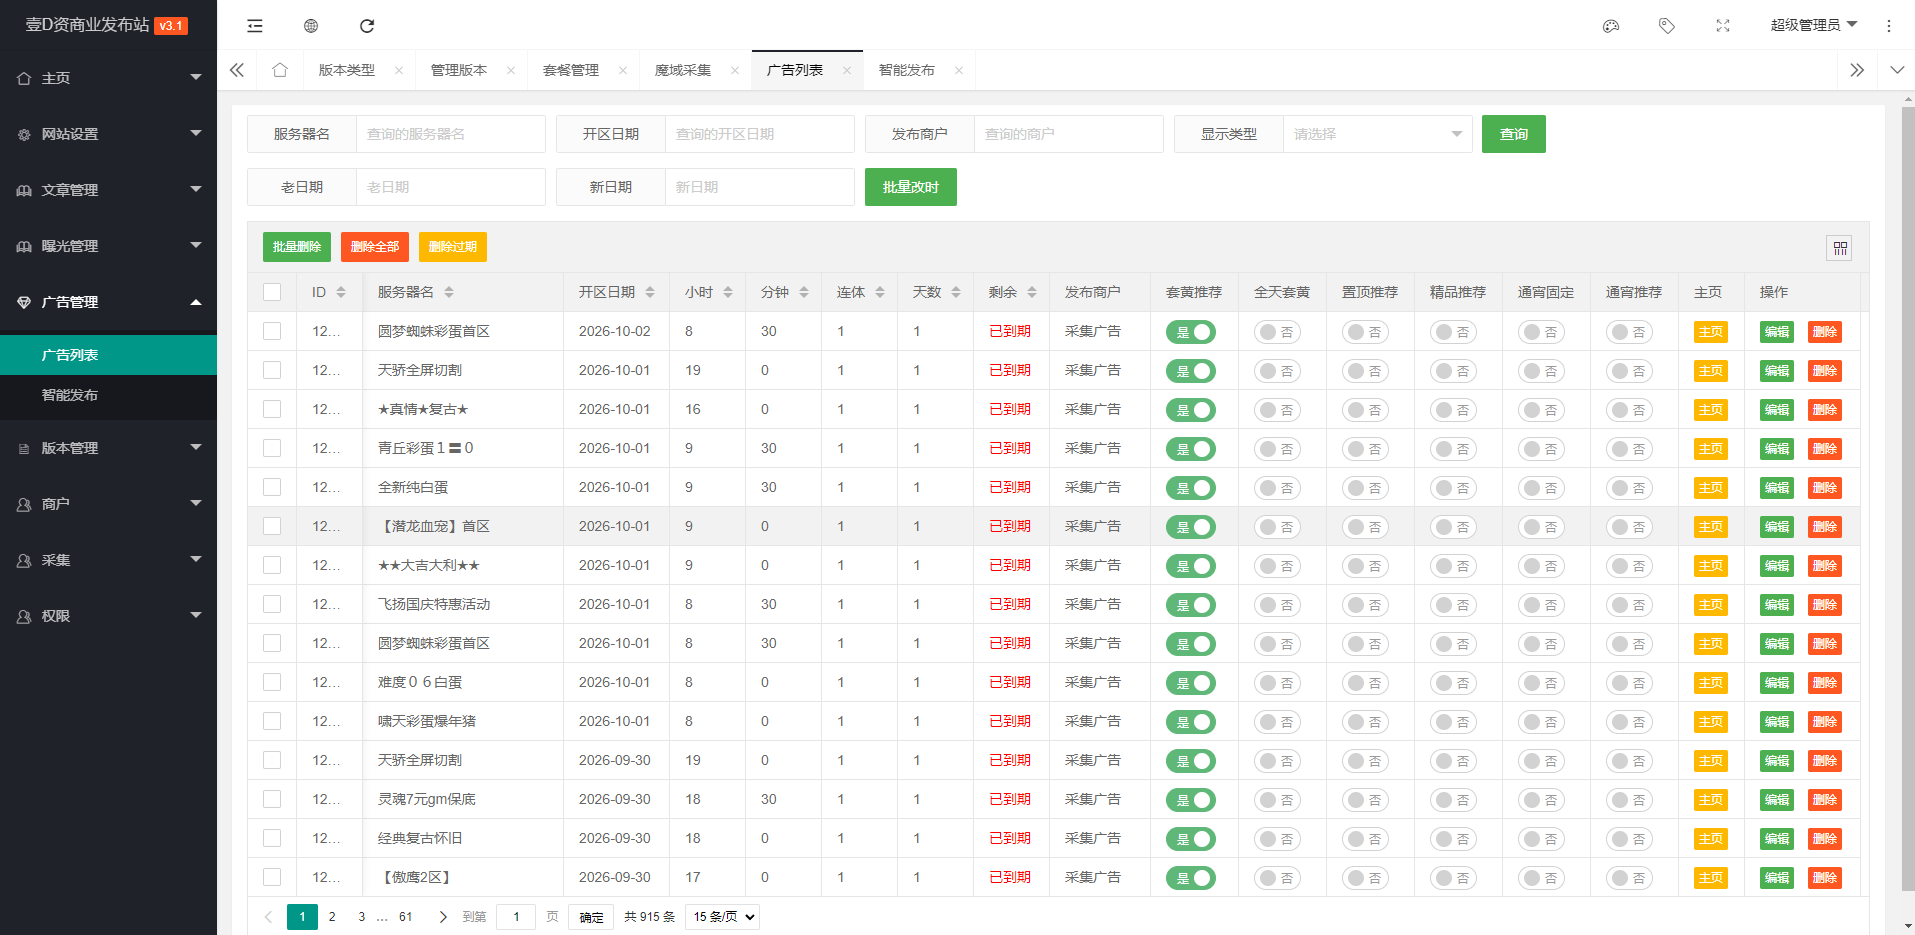Switch to the 管理版本 tab
The image size is (1915, 935).
point(458,70)
